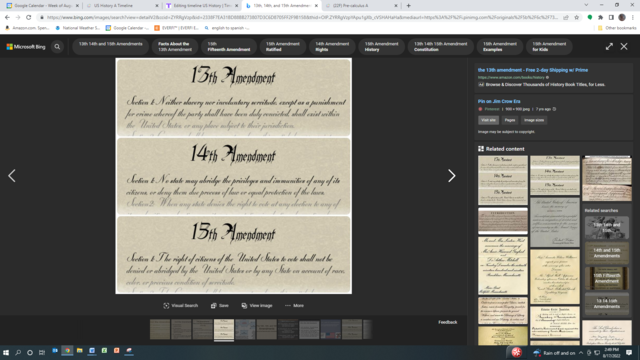Open the green extension icon
The height and width of the screenshot is (360, 640).
coord(590,17)
